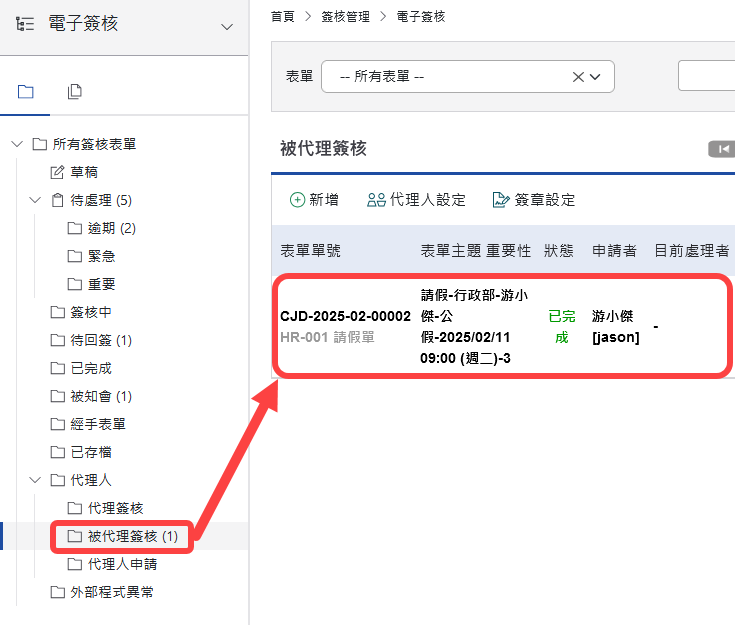
Task: Open the 被知會 (1) folder
Action: 91,396
